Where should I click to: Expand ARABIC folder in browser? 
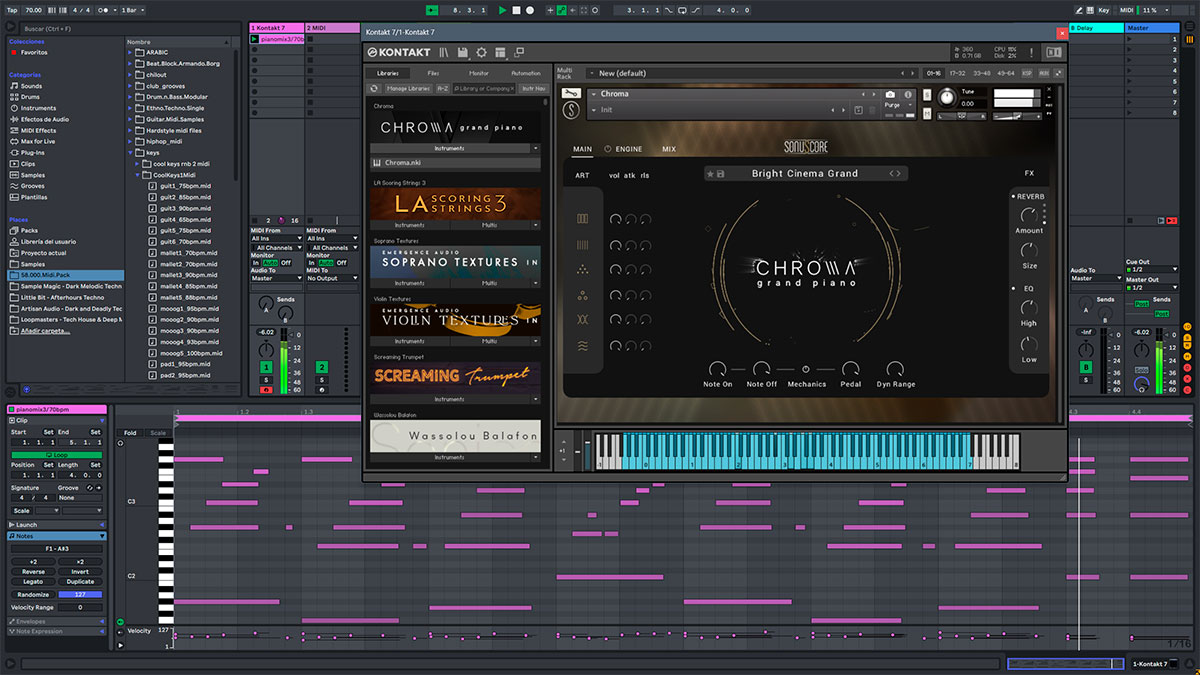click(x=131, y=52)
